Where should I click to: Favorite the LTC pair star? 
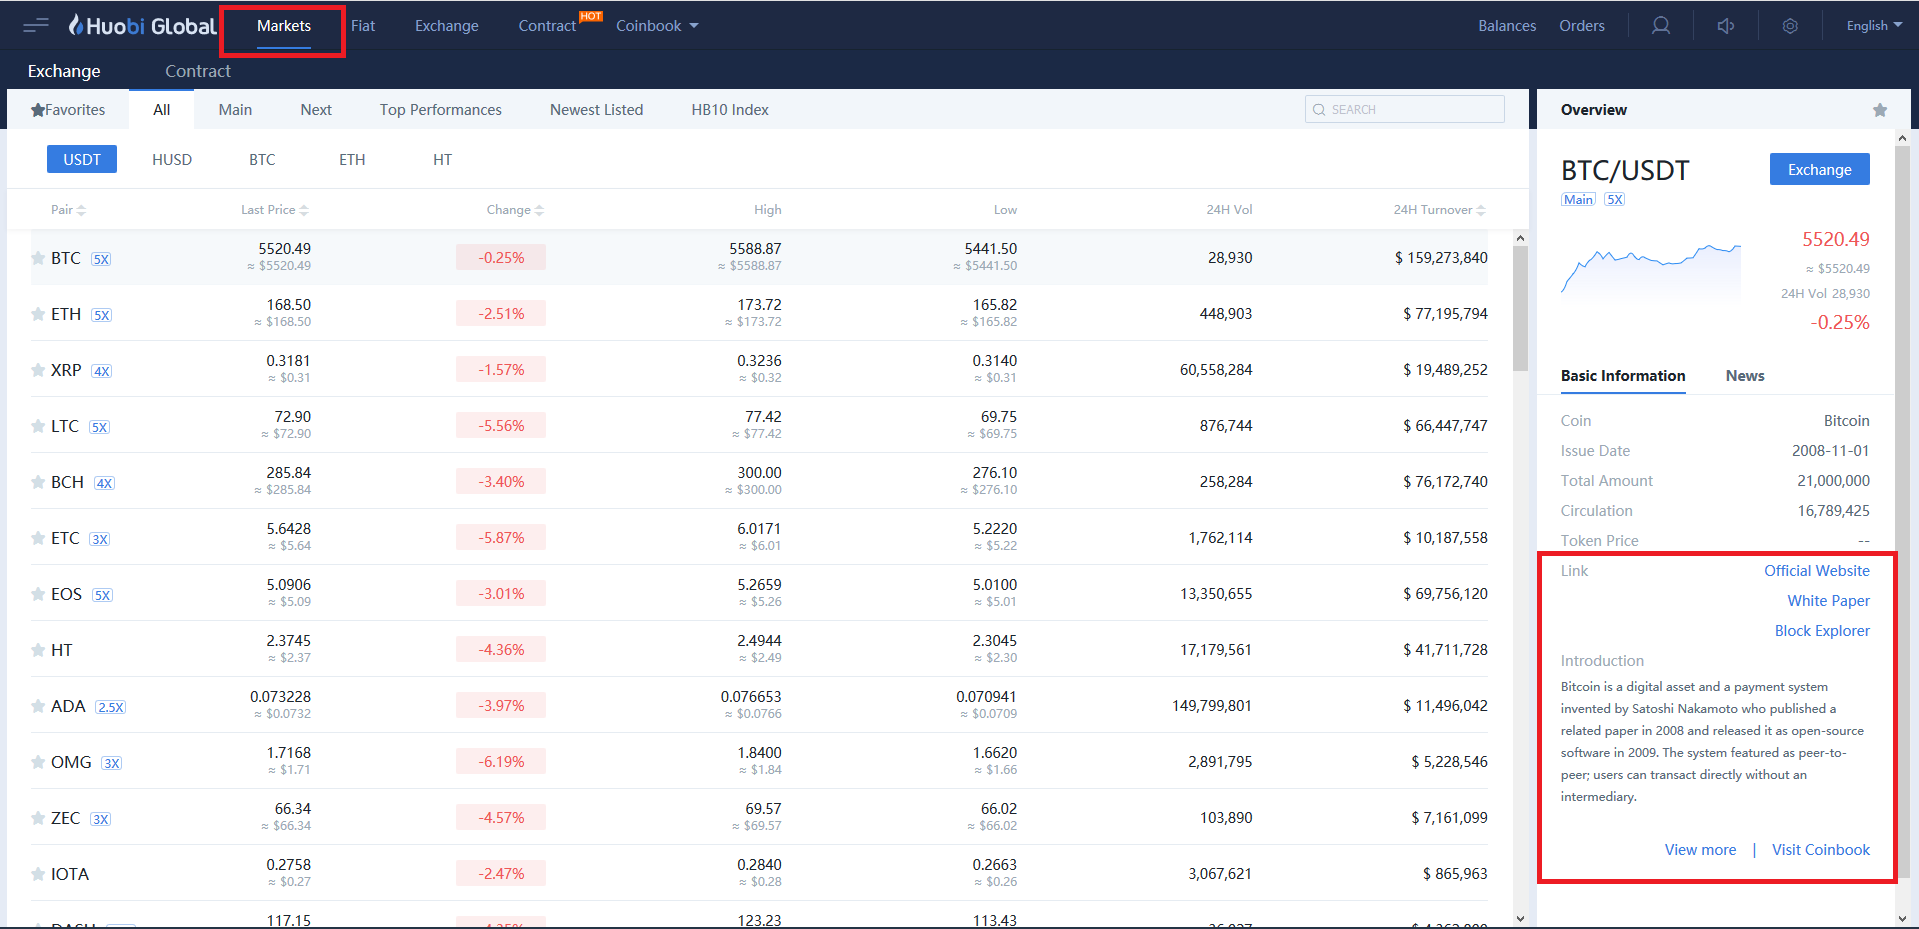(38, 426)
